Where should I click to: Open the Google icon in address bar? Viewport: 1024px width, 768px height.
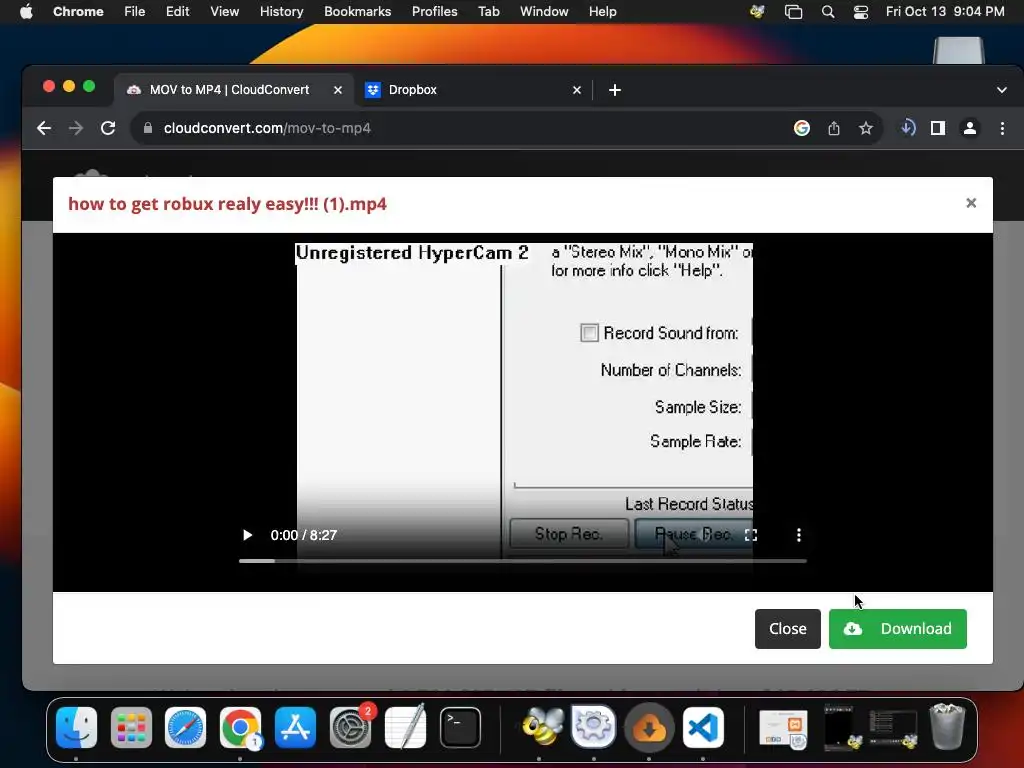[802, 128]
